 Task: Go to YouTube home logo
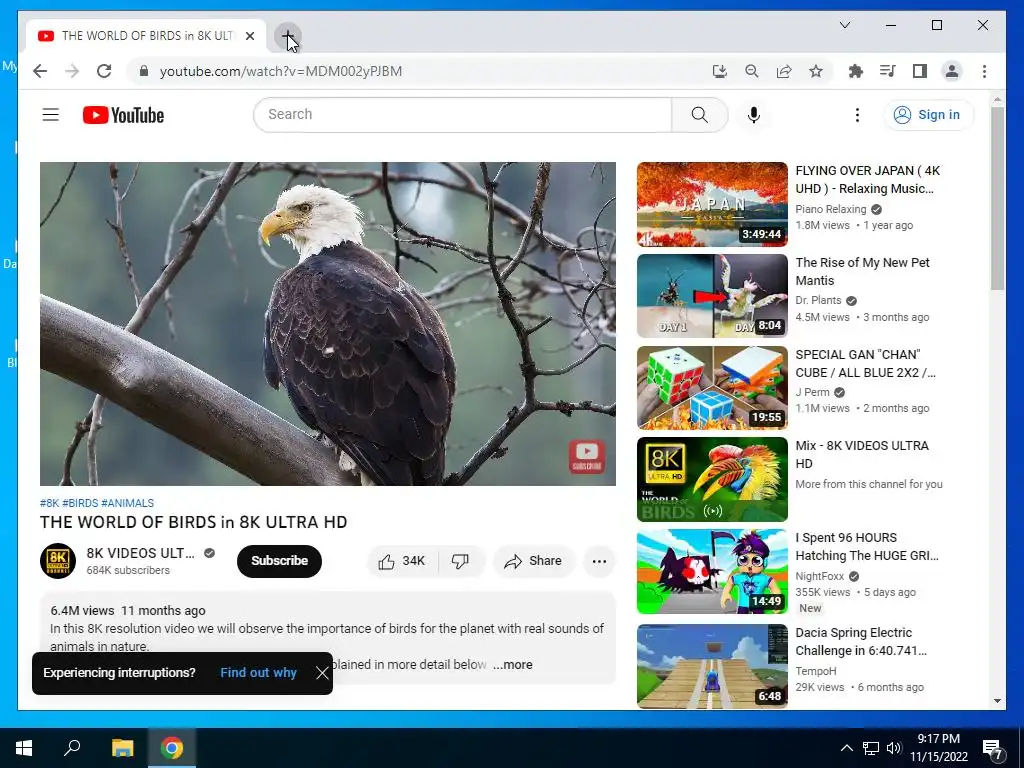tap(123, 115)
